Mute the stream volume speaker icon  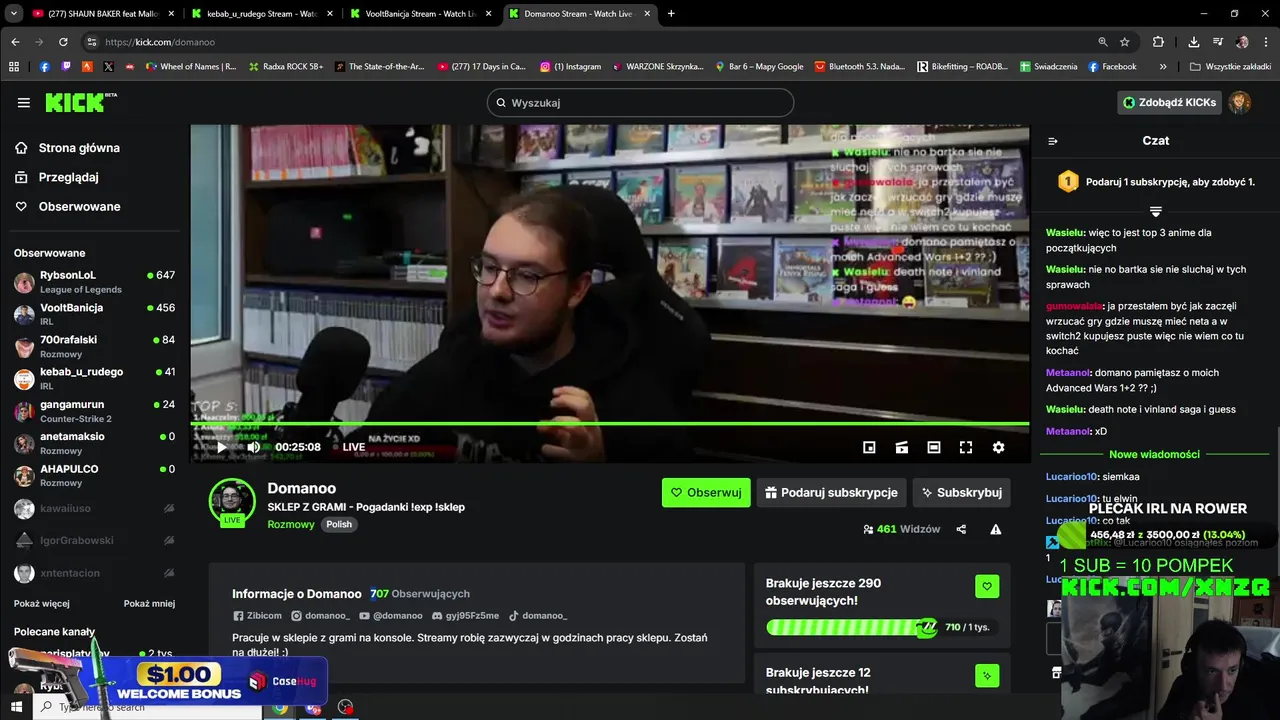pos(254,447)
